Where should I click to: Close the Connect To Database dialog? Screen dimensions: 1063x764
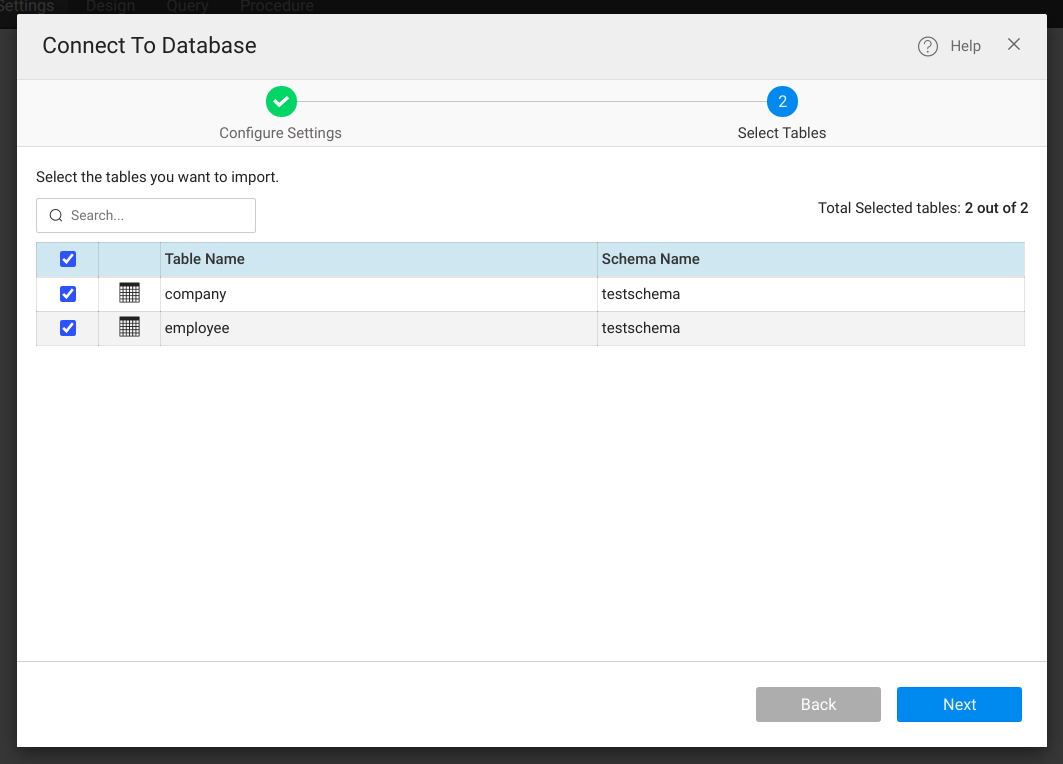(1014, 44)
